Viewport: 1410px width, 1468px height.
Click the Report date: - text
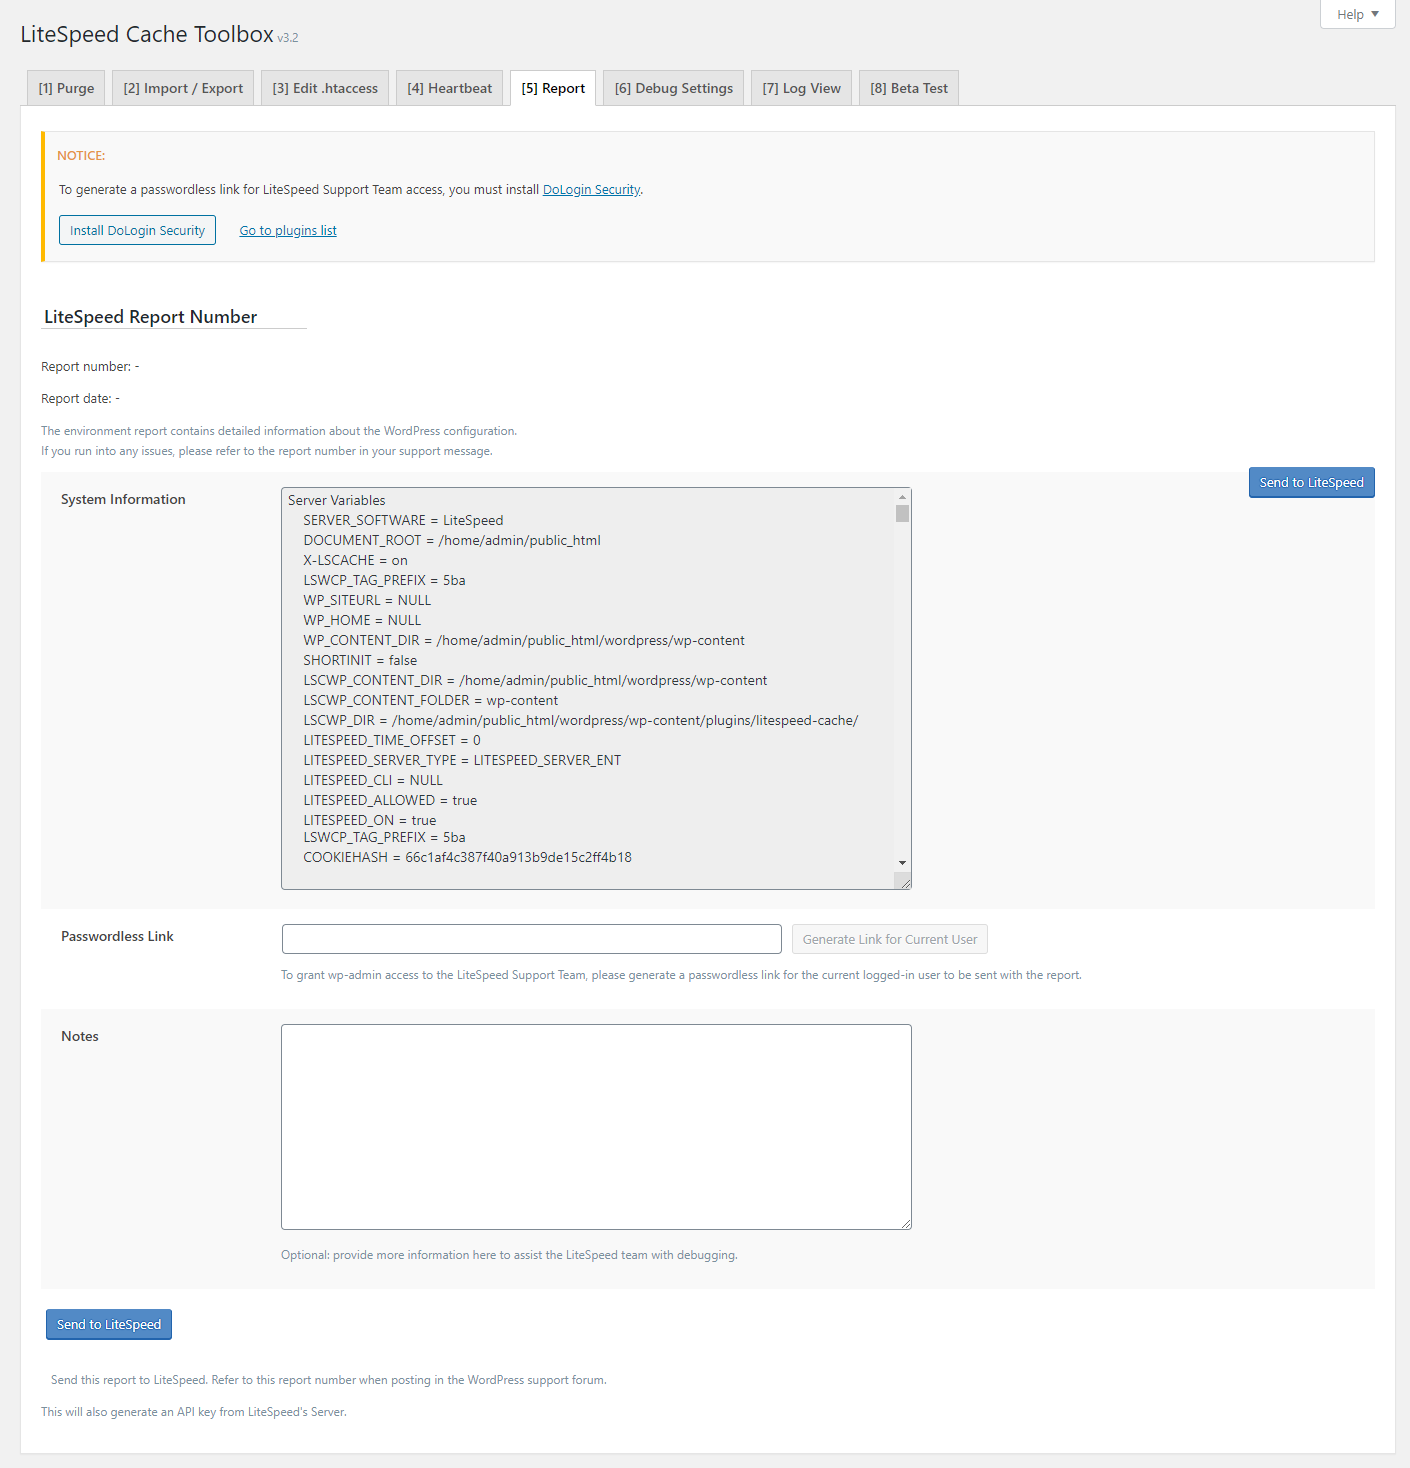point(80,399)
